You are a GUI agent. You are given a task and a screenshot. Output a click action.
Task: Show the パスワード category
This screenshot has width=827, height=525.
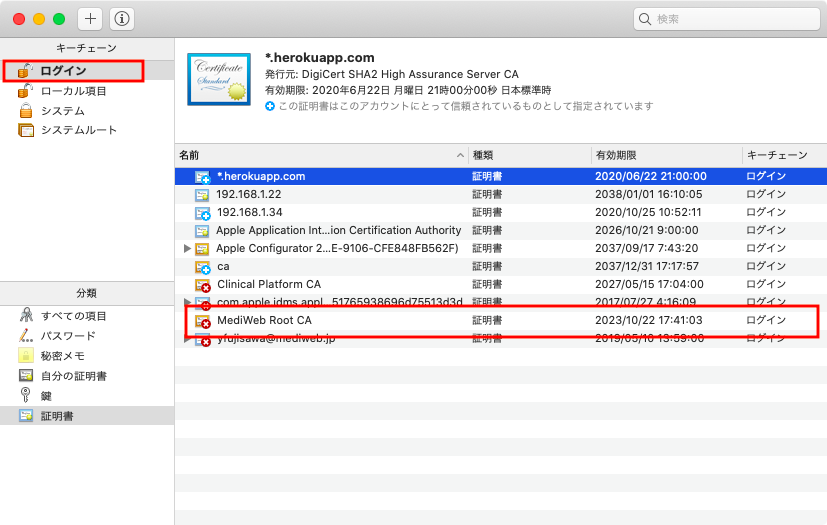click(87, 336)
